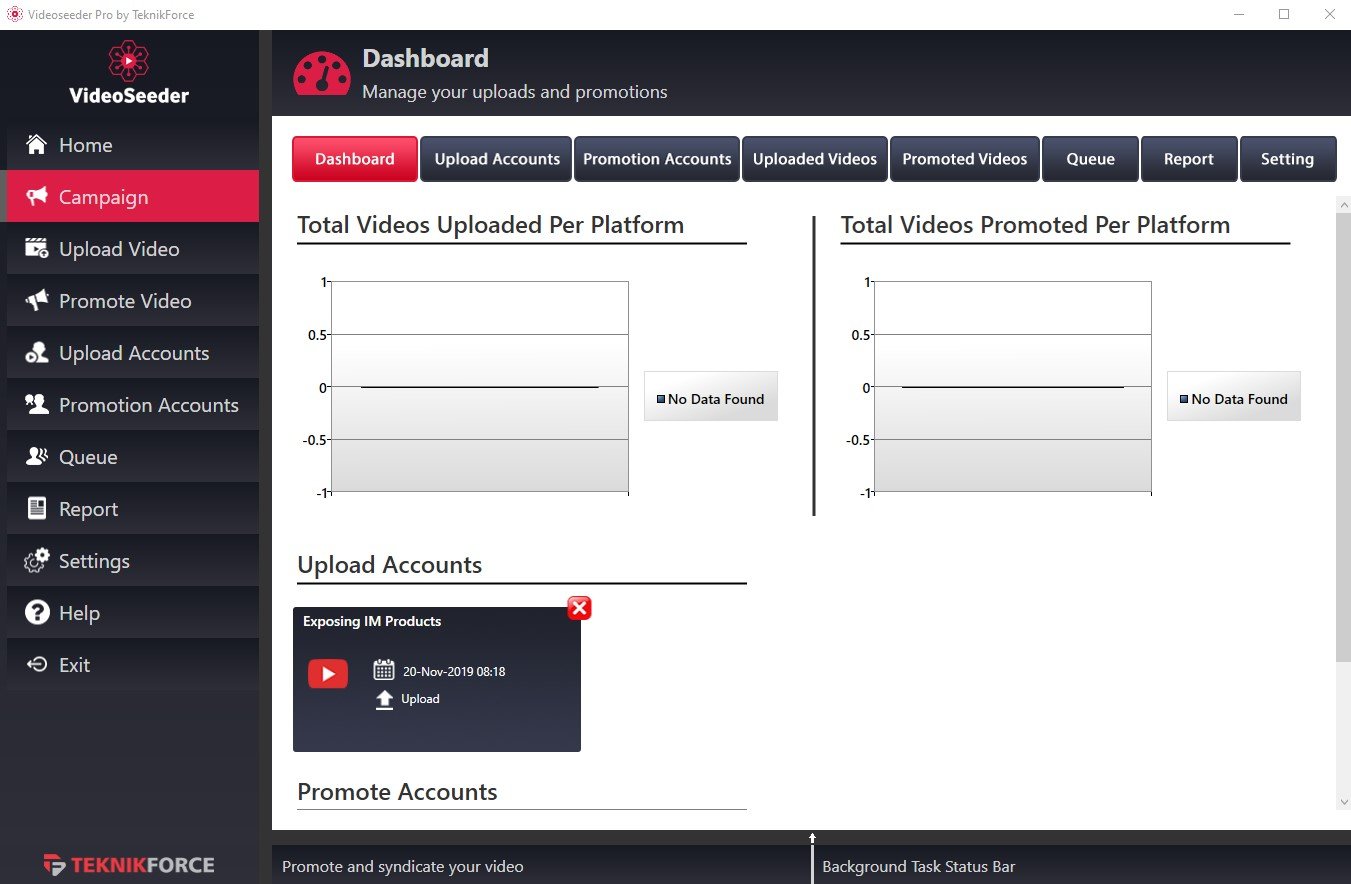1351x884 pixels.
Task: Open the Promoted Videos tab
Action: point(964,159)
